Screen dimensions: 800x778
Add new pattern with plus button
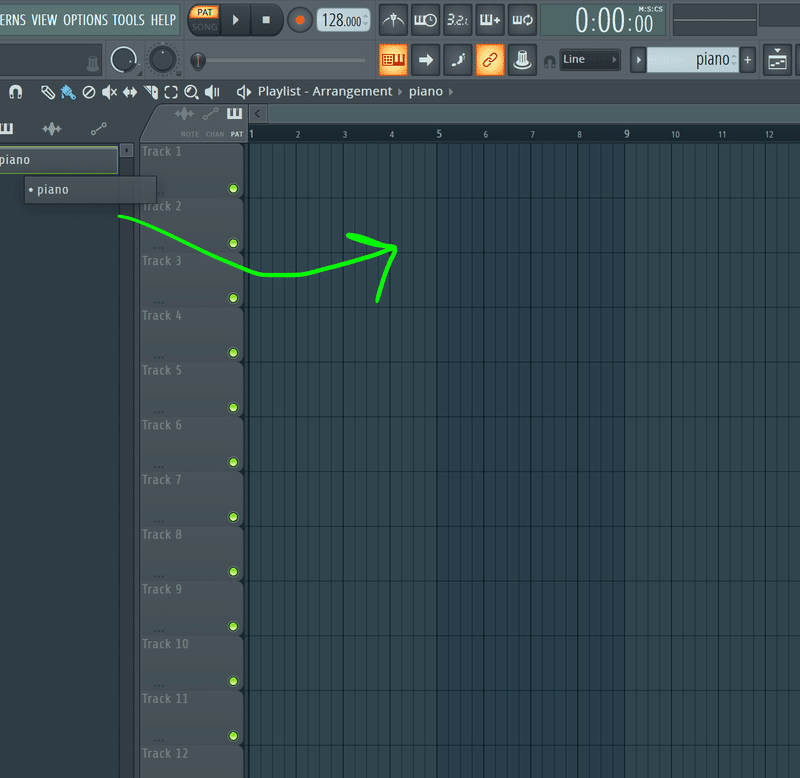click(747, 60)
